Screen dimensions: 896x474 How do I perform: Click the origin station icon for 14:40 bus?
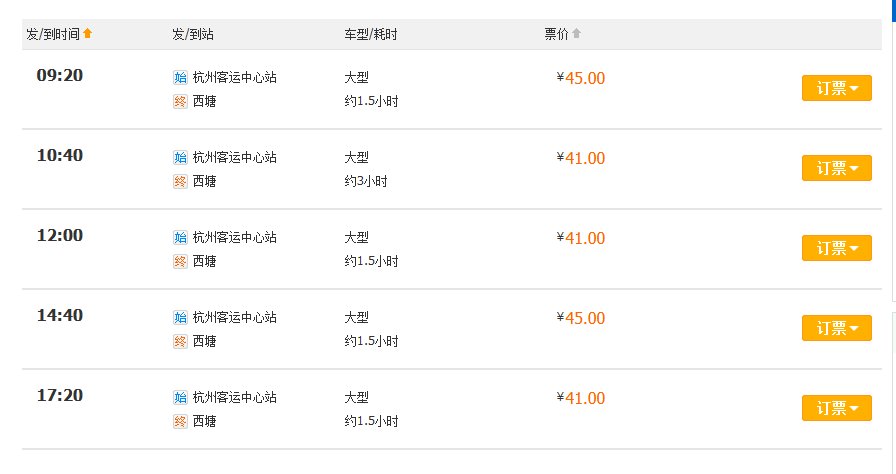[180, 317]
